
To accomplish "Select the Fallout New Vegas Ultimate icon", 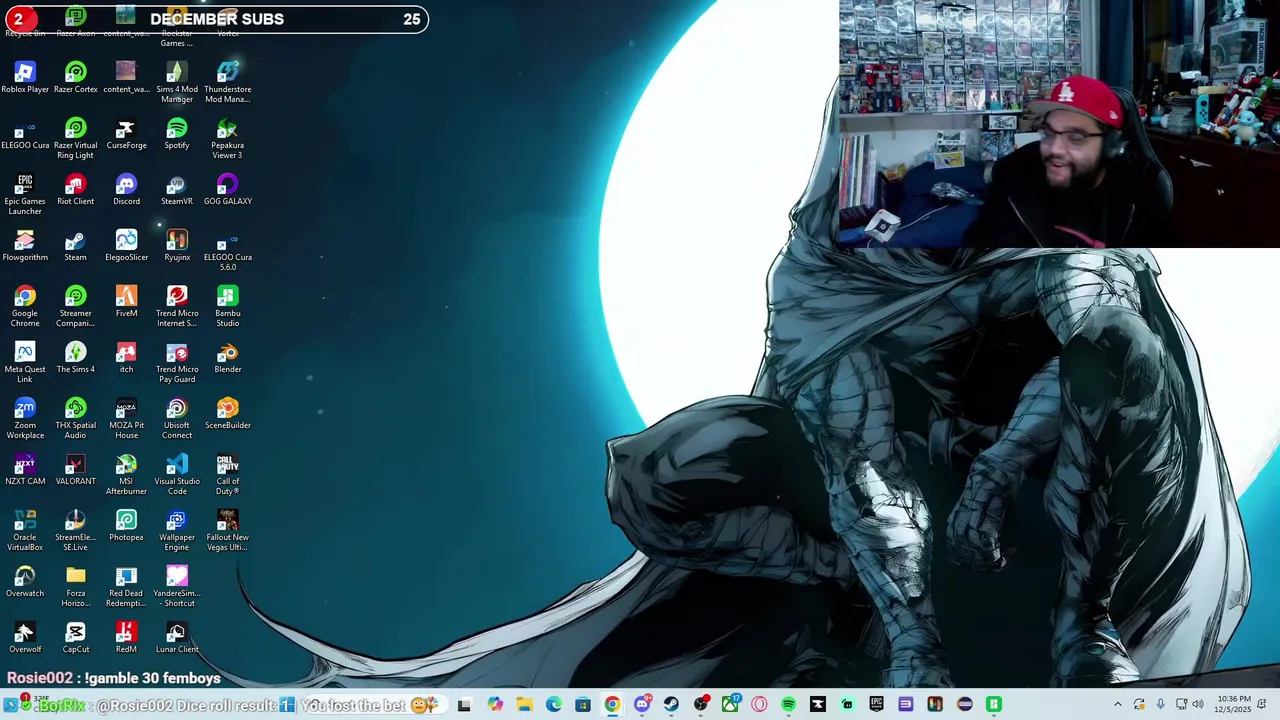I will coord(228,530).
